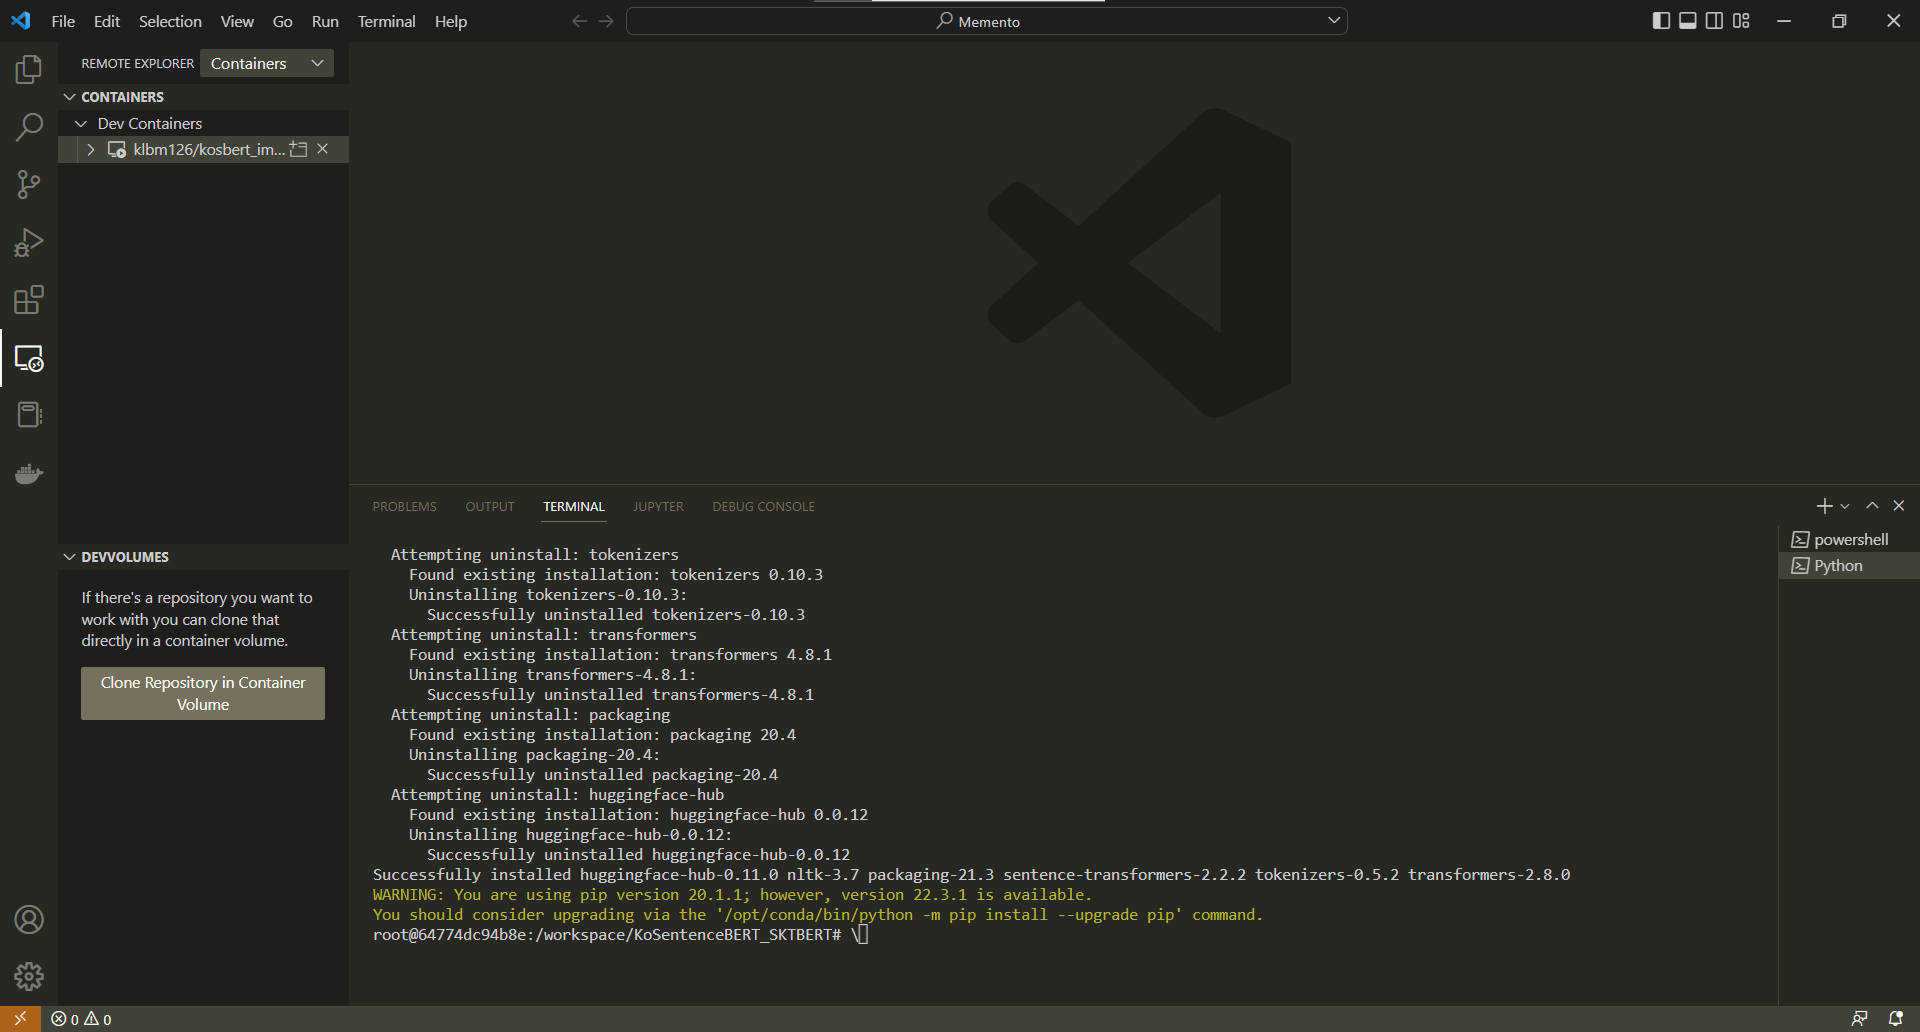Image resolution: width=1920 pixels, height=1032 pixels.
Task: Switch to the JUPYTER tab
Action: coord(658,507)
